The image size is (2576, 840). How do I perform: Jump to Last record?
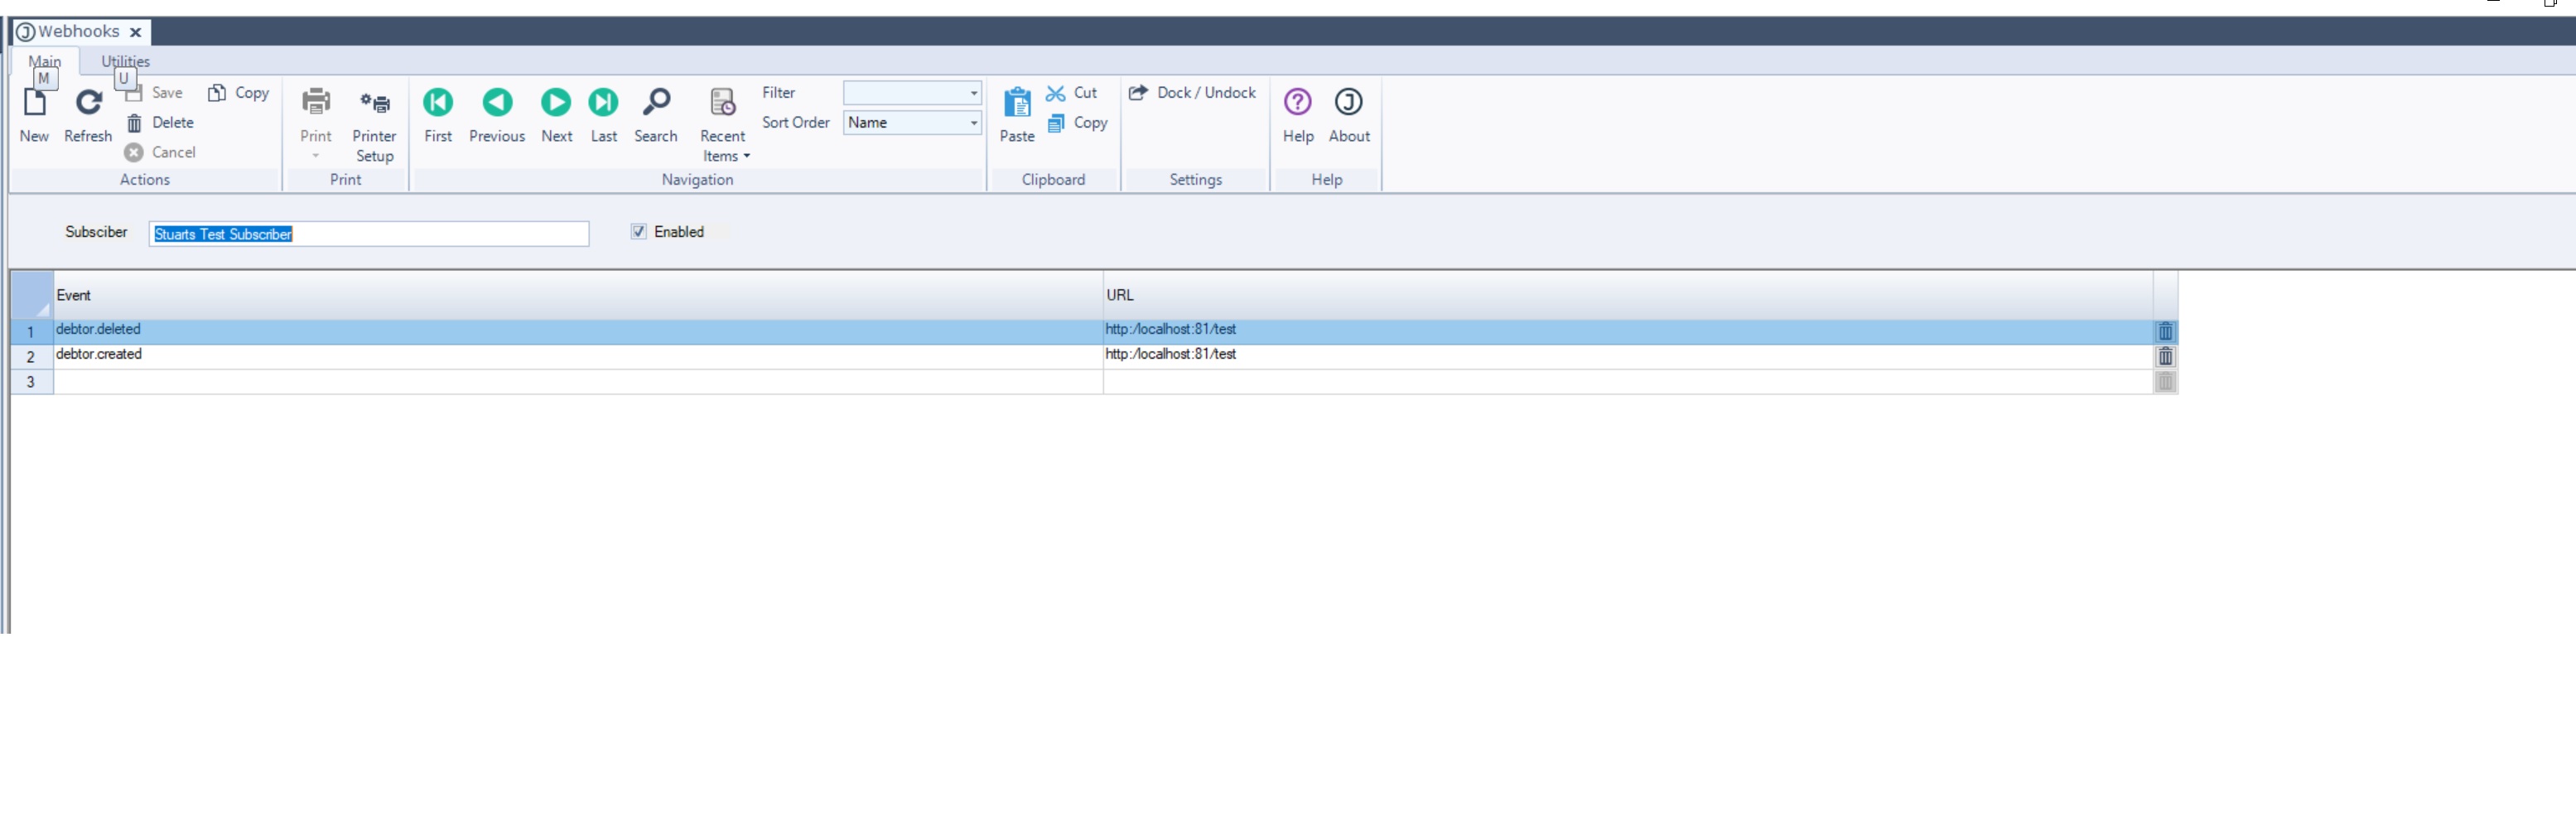click(x=603, y=103)
